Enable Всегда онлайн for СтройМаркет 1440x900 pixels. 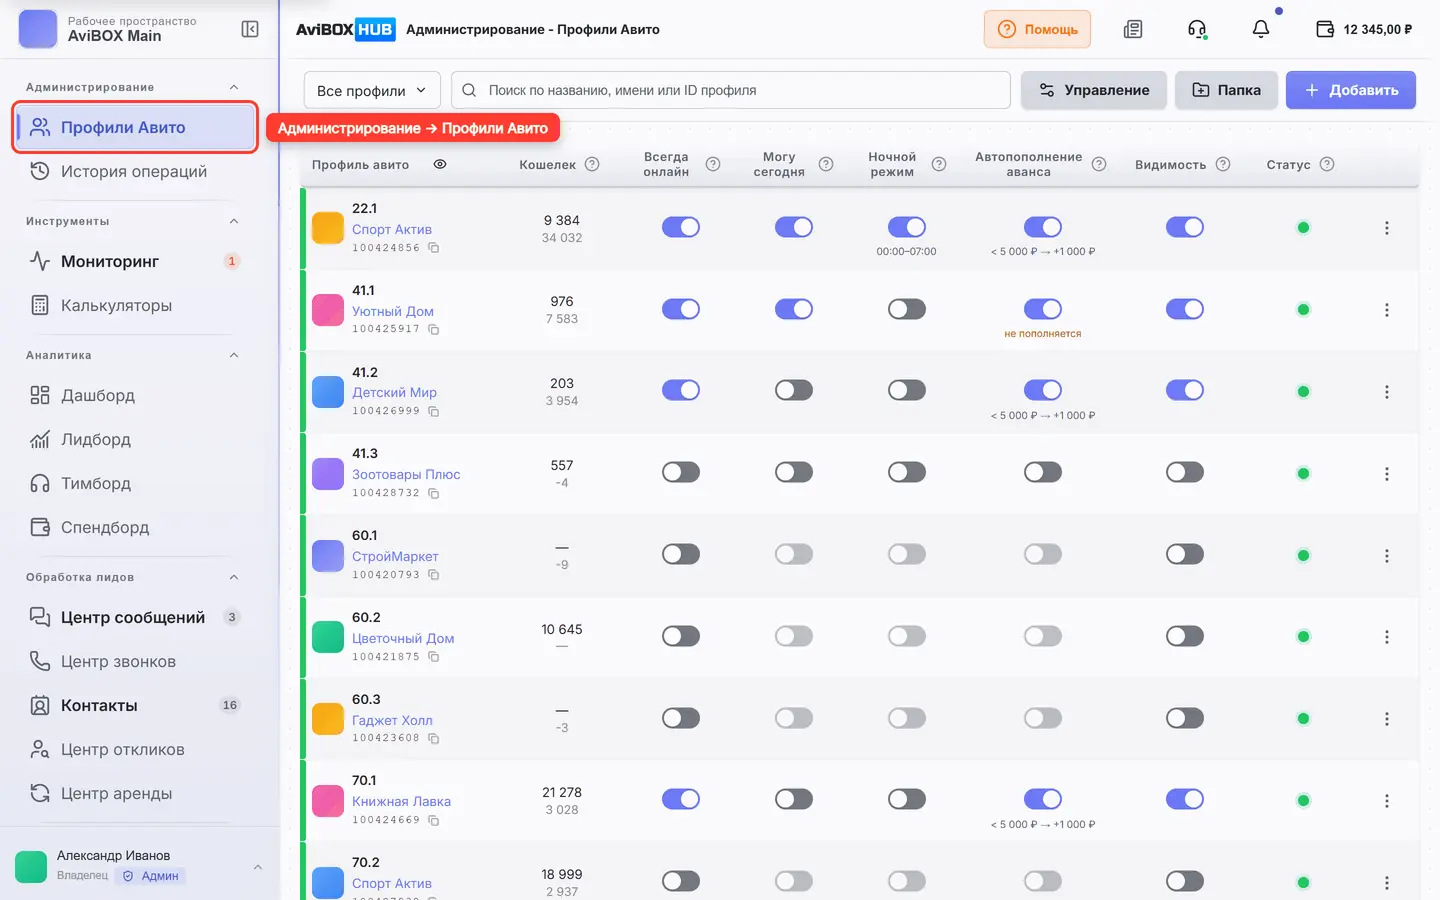click(x=681, y=554)
